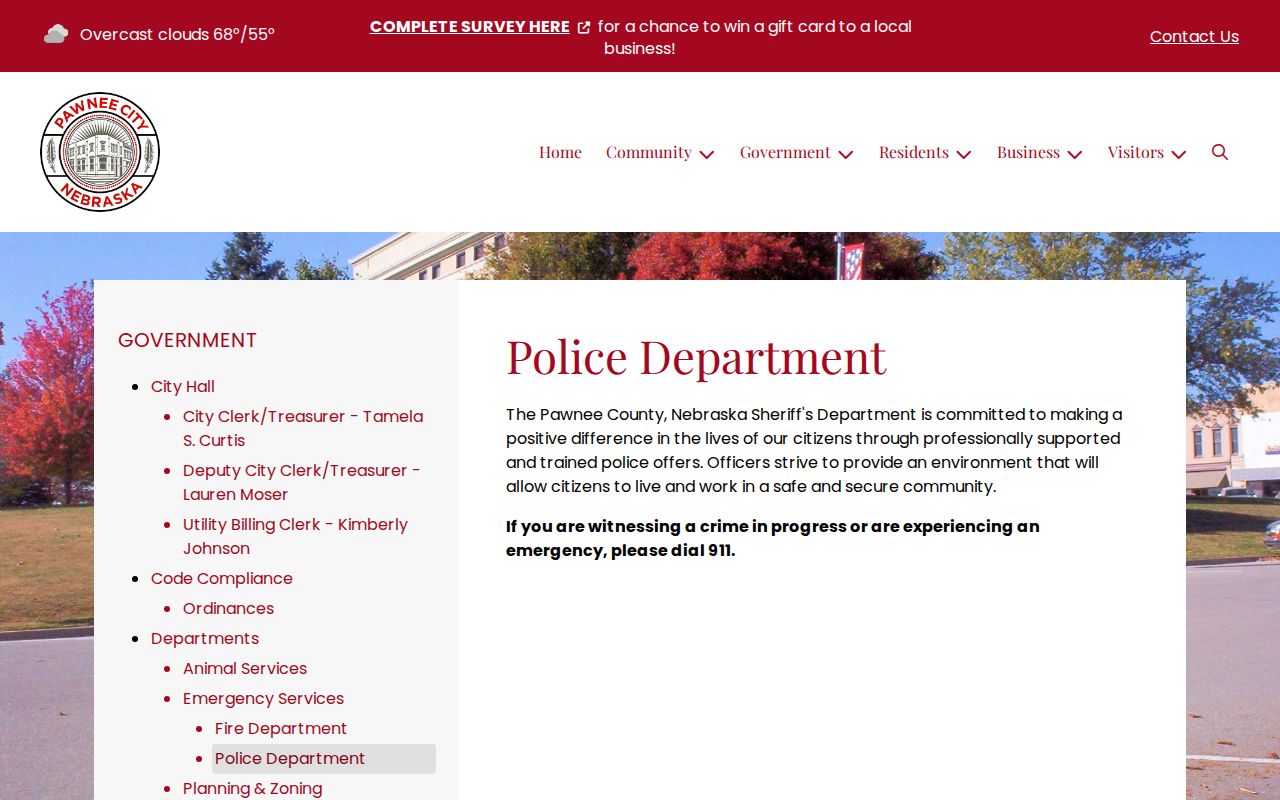Open the Residents menu item
The height and width of the screenshot is (800, 1280).
914,152
